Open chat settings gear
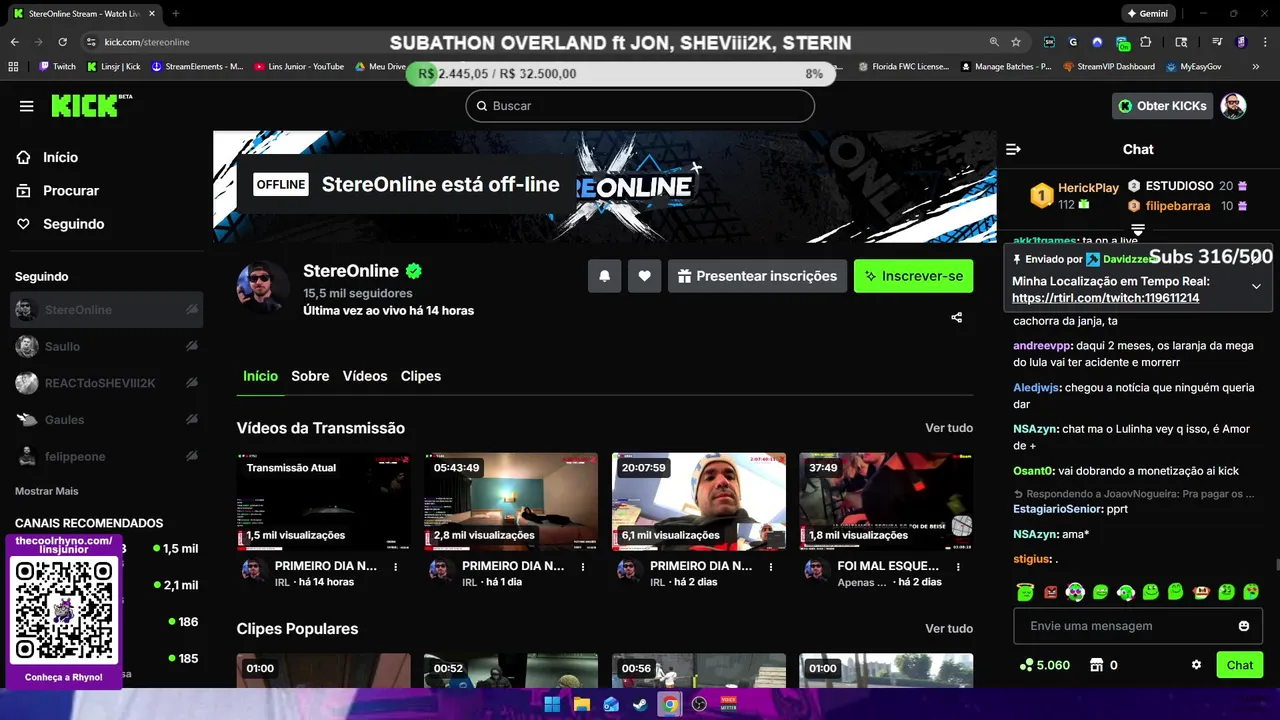 [1196, 665]
